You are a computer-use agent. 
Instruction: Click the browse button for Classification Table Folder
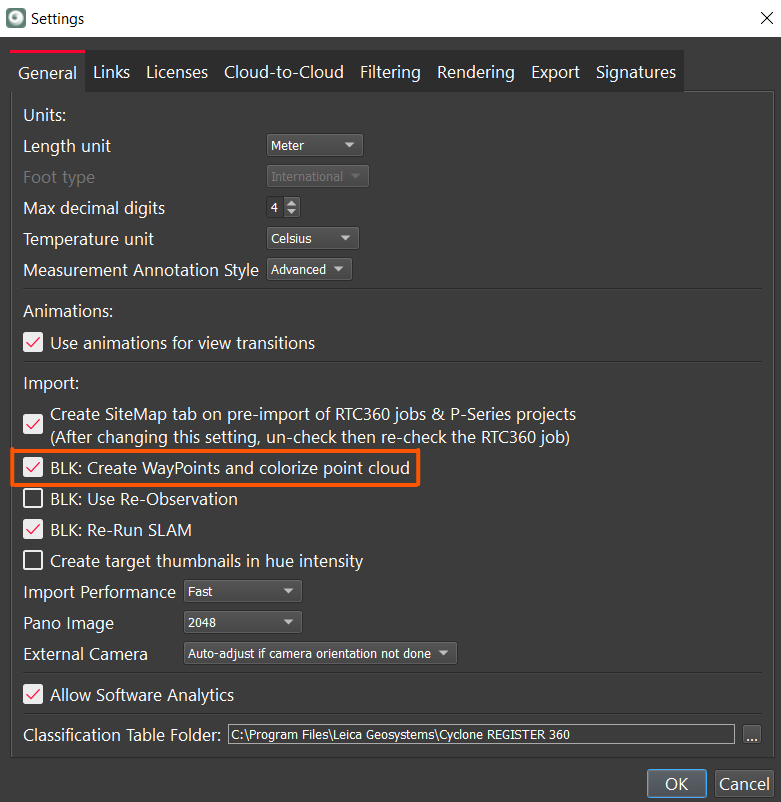[751, 735]
